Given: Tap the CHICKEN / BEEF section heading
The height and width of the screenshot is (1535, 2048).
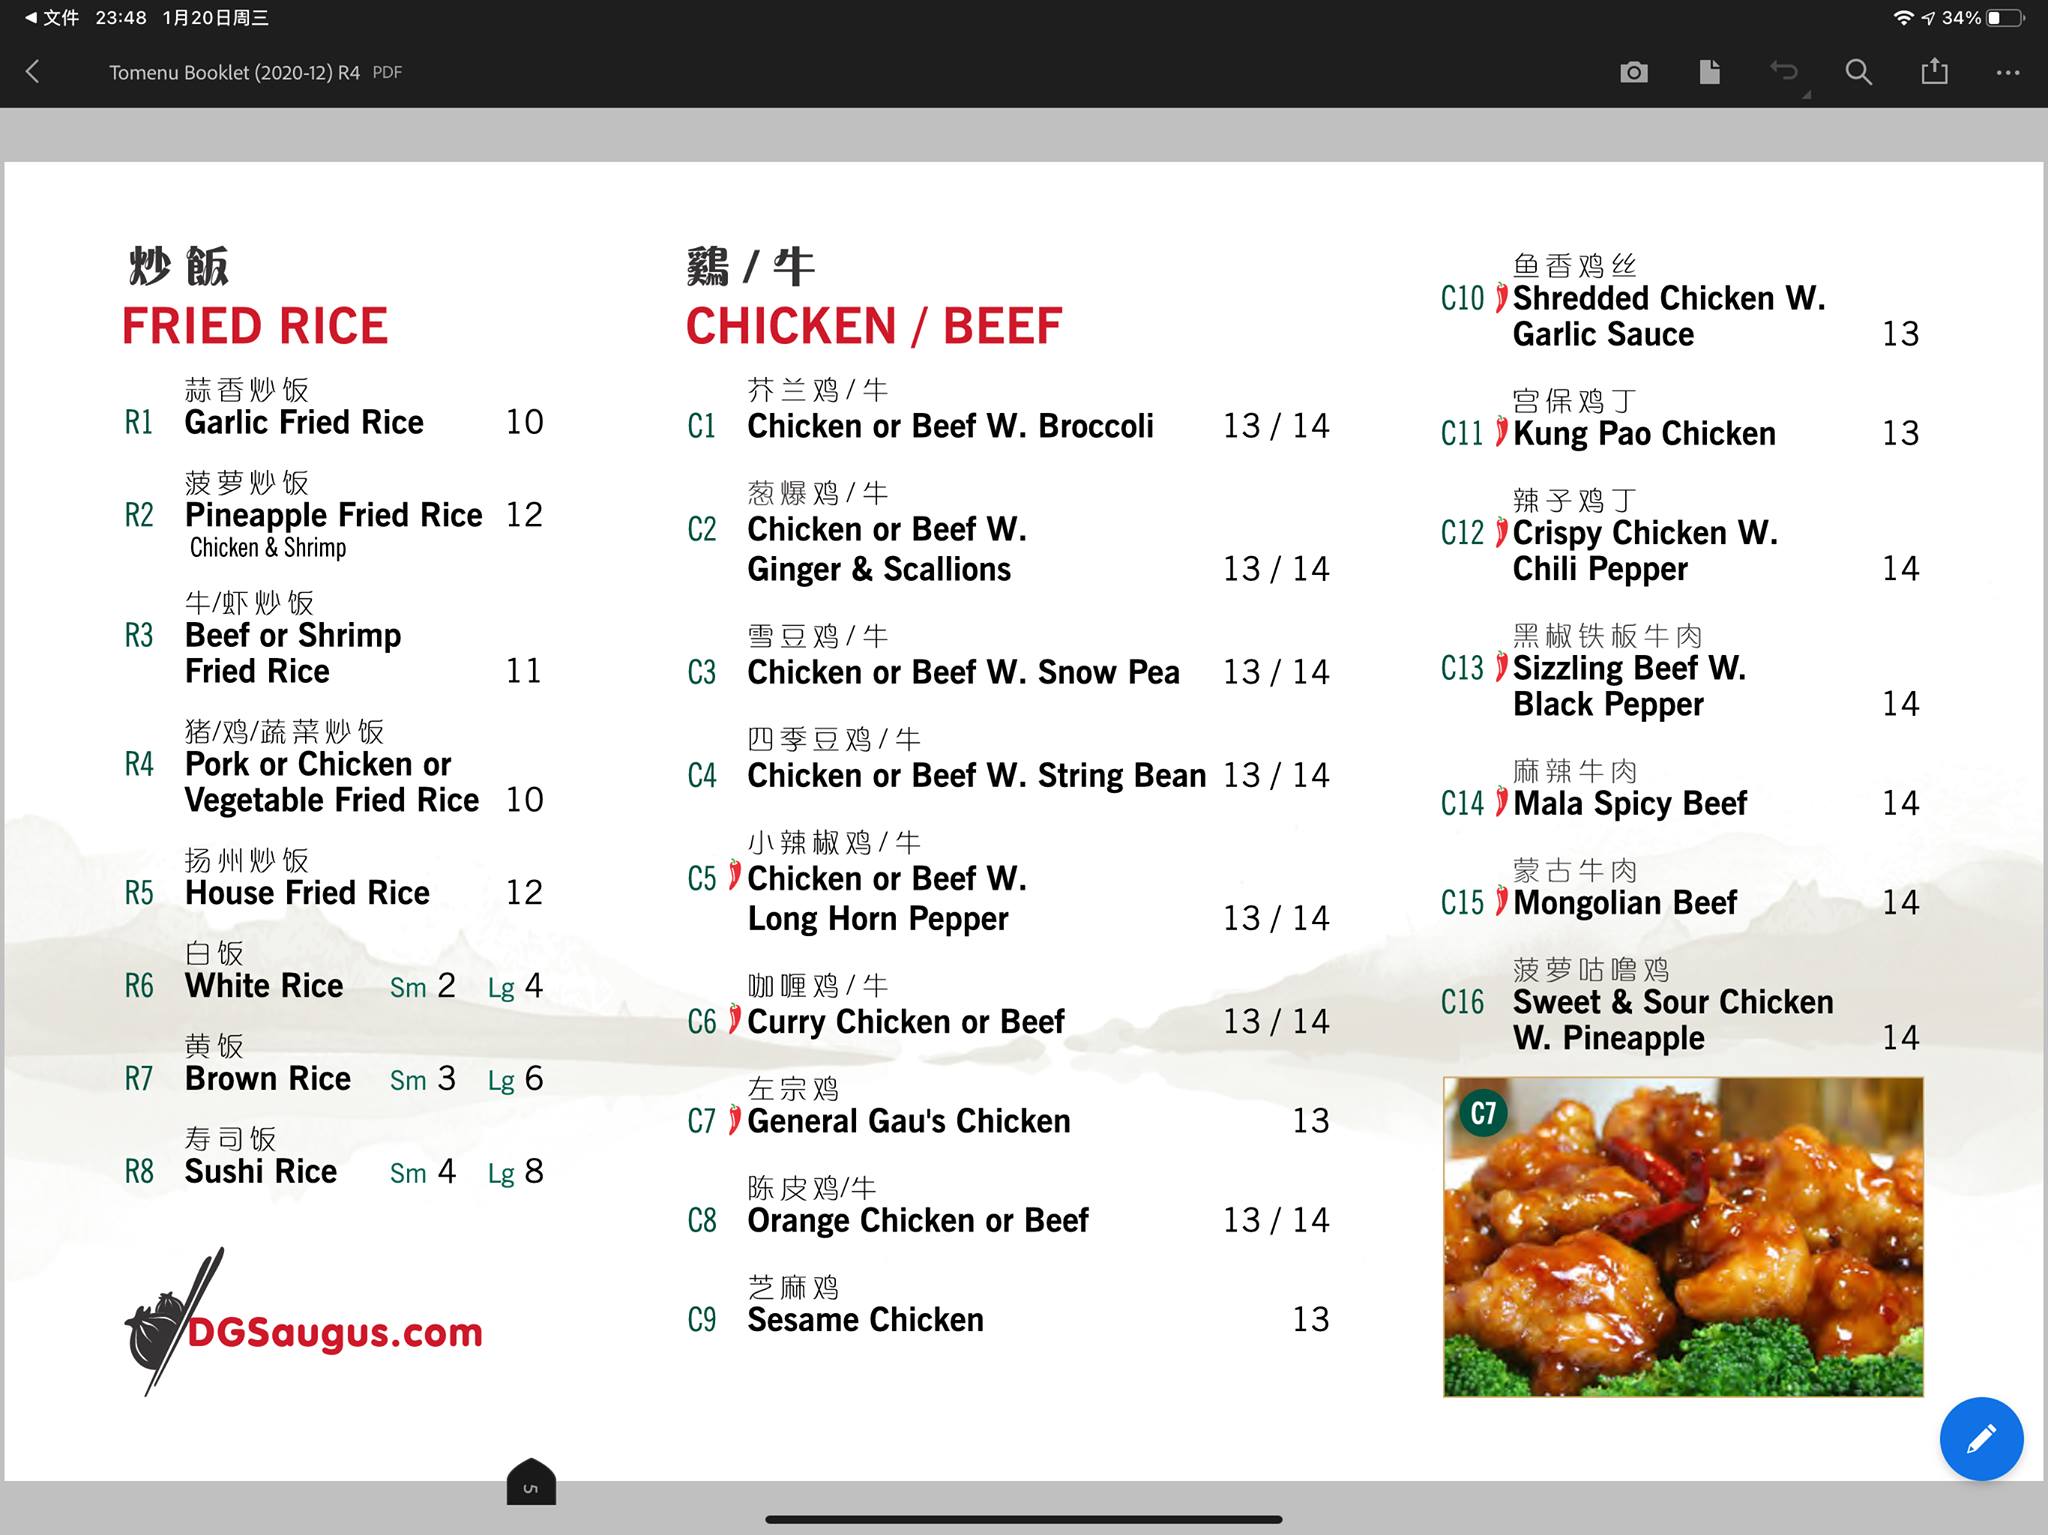Looking at the screenshot, I should (x=873, y=326).
